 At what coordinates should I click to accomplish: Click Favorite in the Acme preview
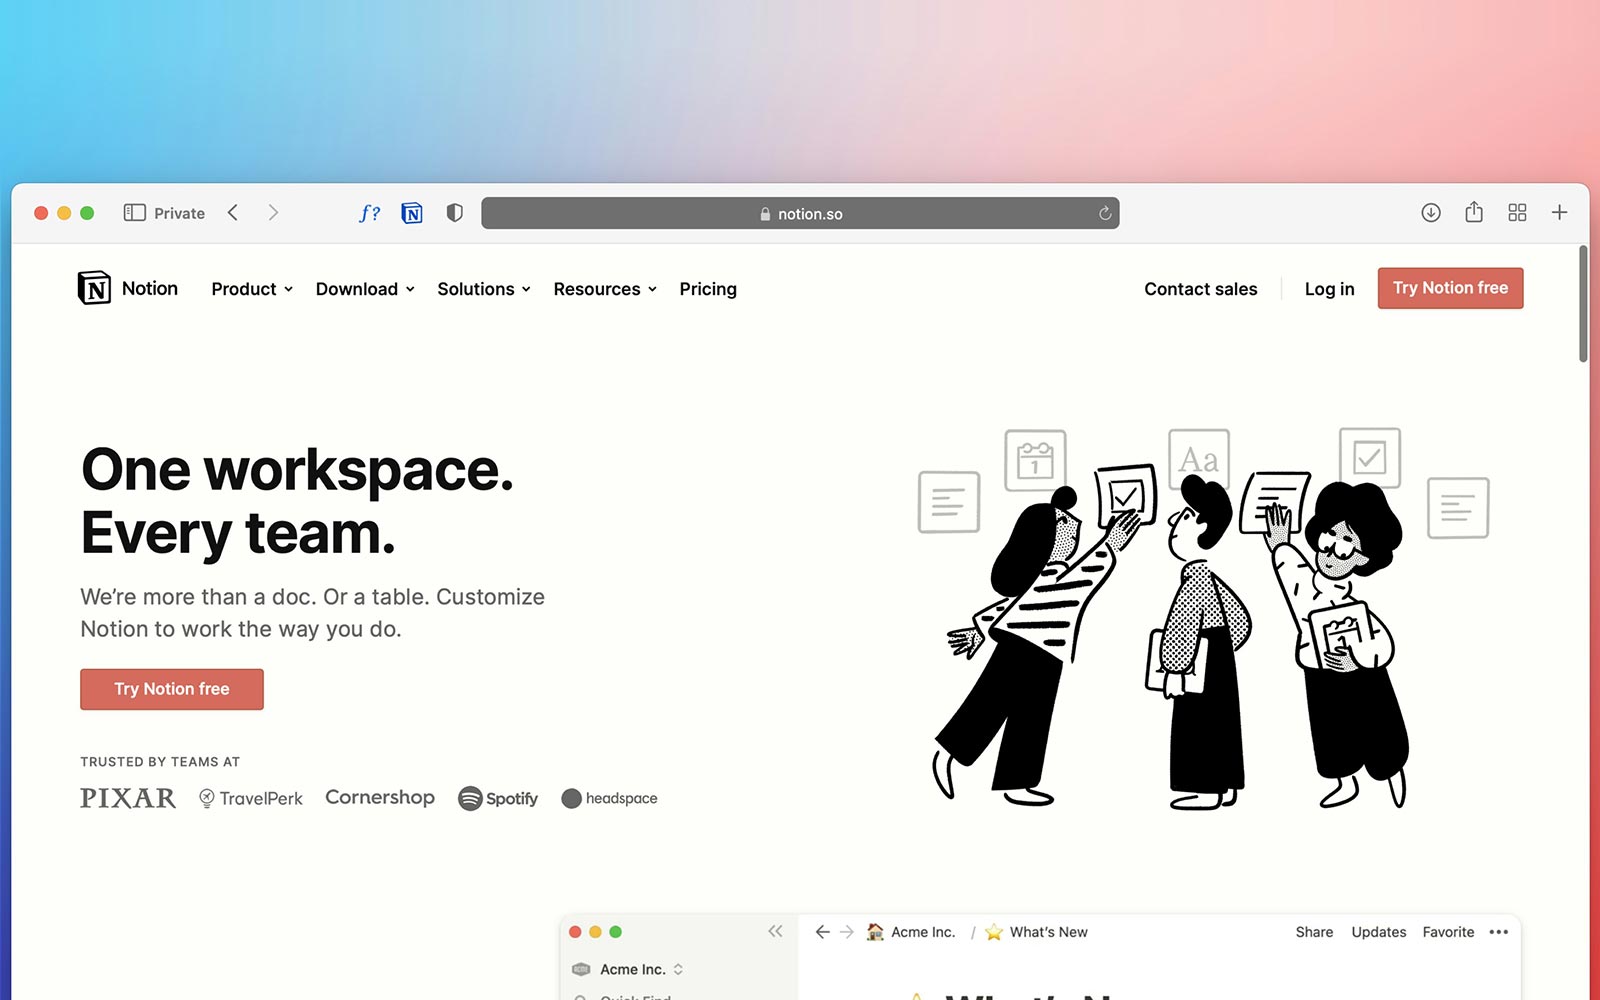[1448, 932]
